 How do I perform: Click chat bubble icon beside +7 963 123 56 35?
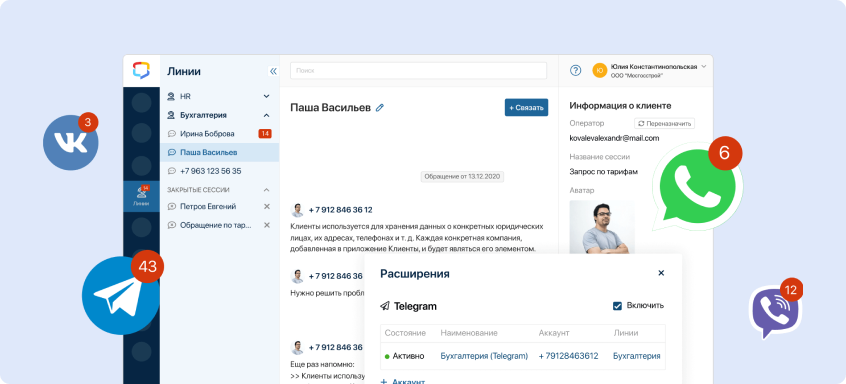[172, 171]
